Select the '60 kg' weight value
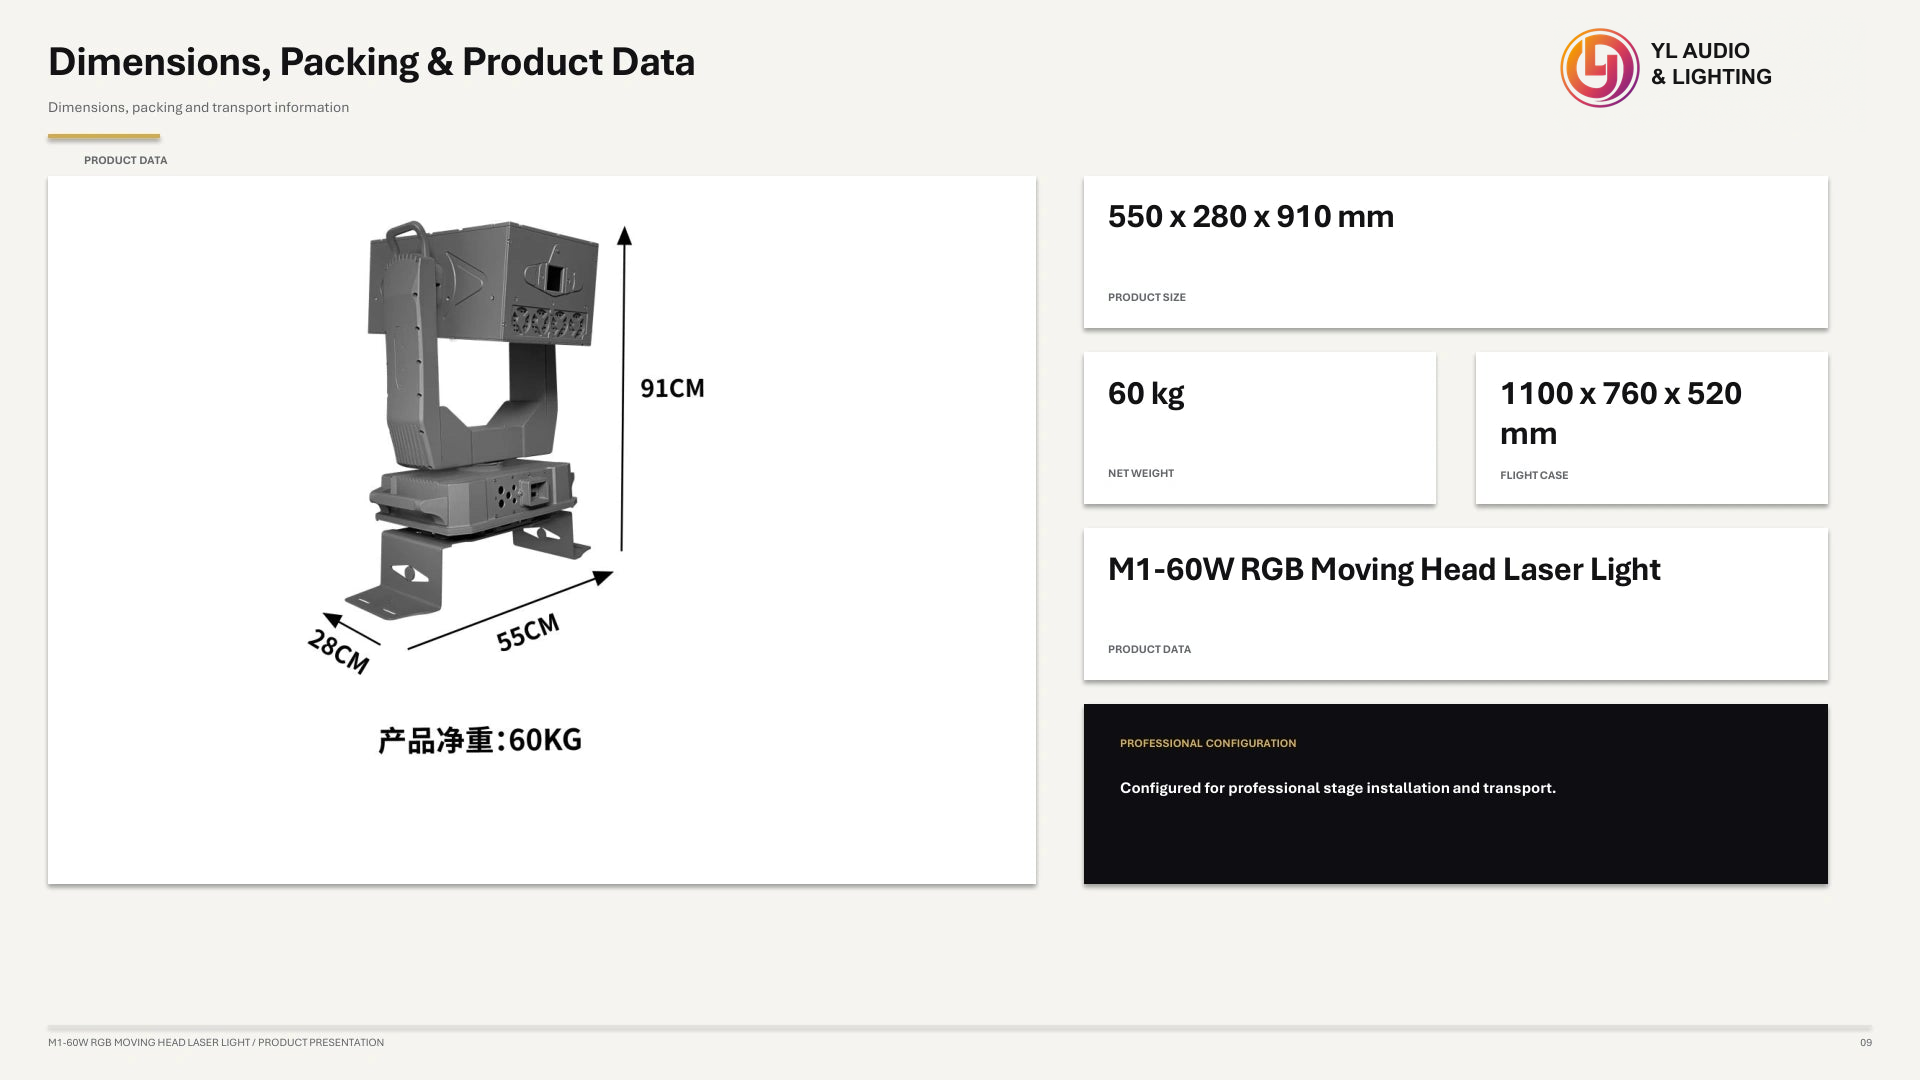Screen dimensions: 1920x1080 click(1146, 393)
